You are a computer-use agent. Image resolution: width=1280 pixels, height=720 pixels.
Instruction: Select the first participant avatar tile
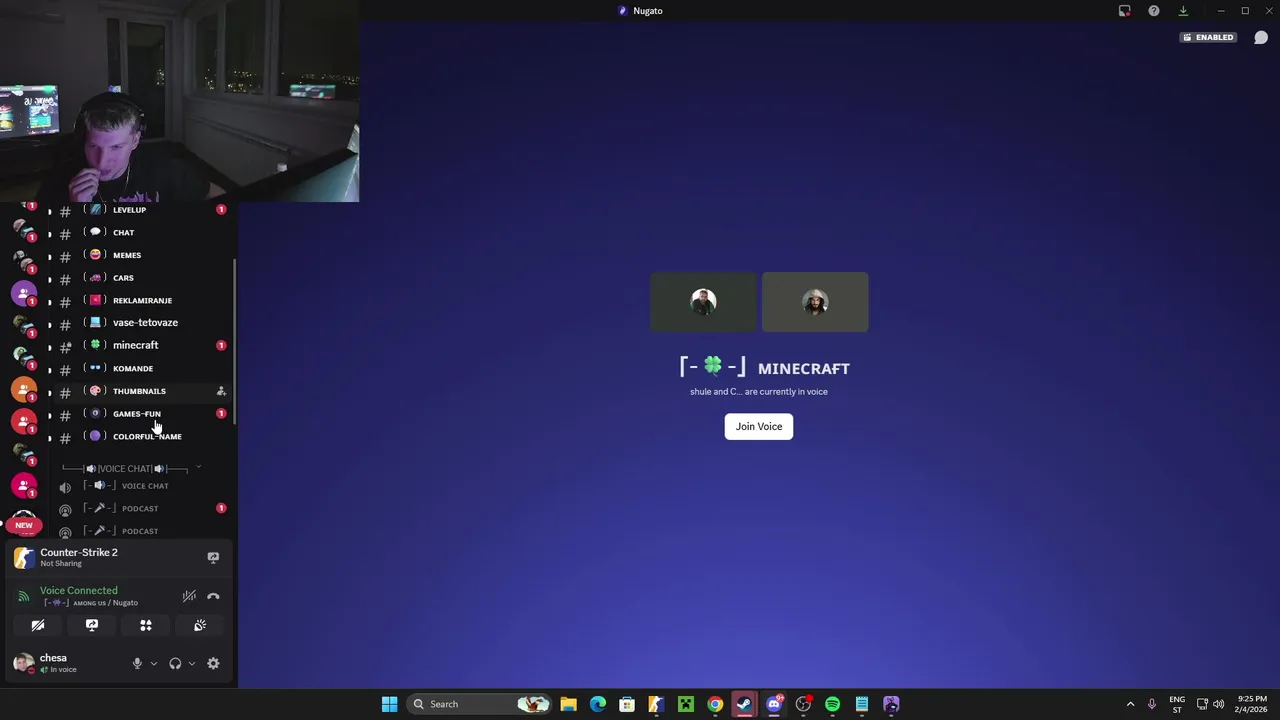click(703, 302)
